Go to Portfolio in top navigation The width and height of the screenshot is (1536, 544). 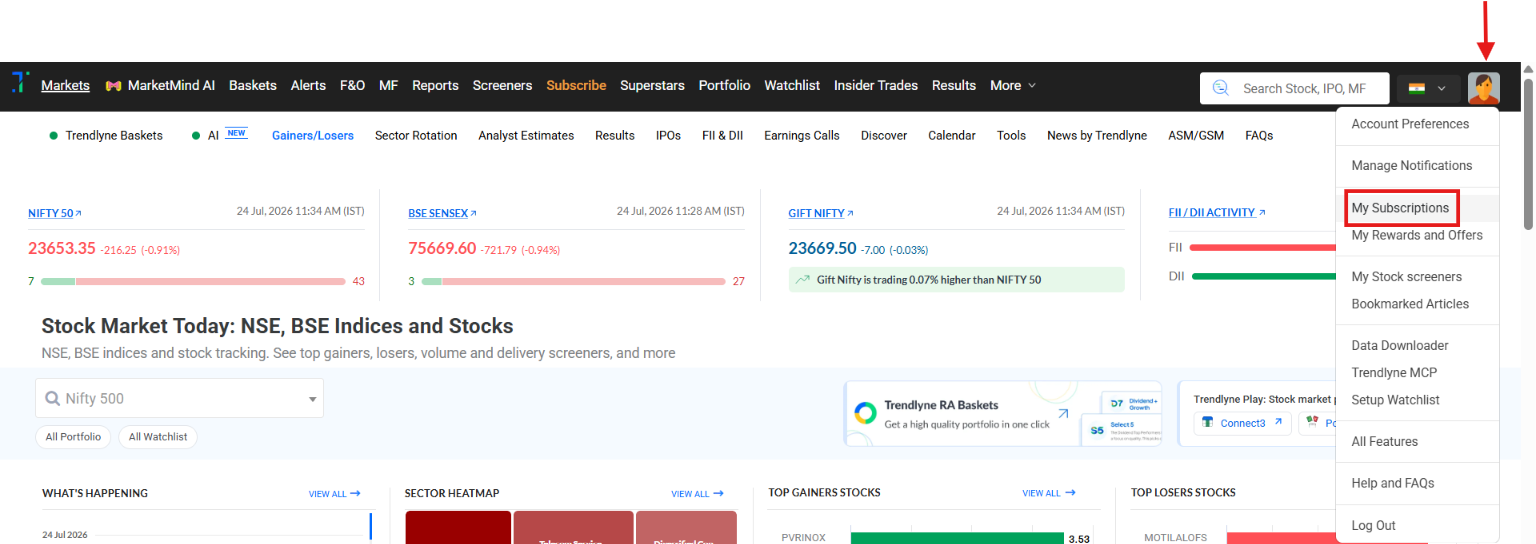coord(724,85)
